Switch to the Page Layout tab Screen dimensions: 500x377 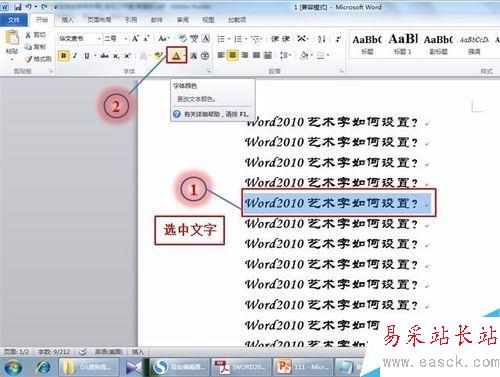tap(99, 20)
